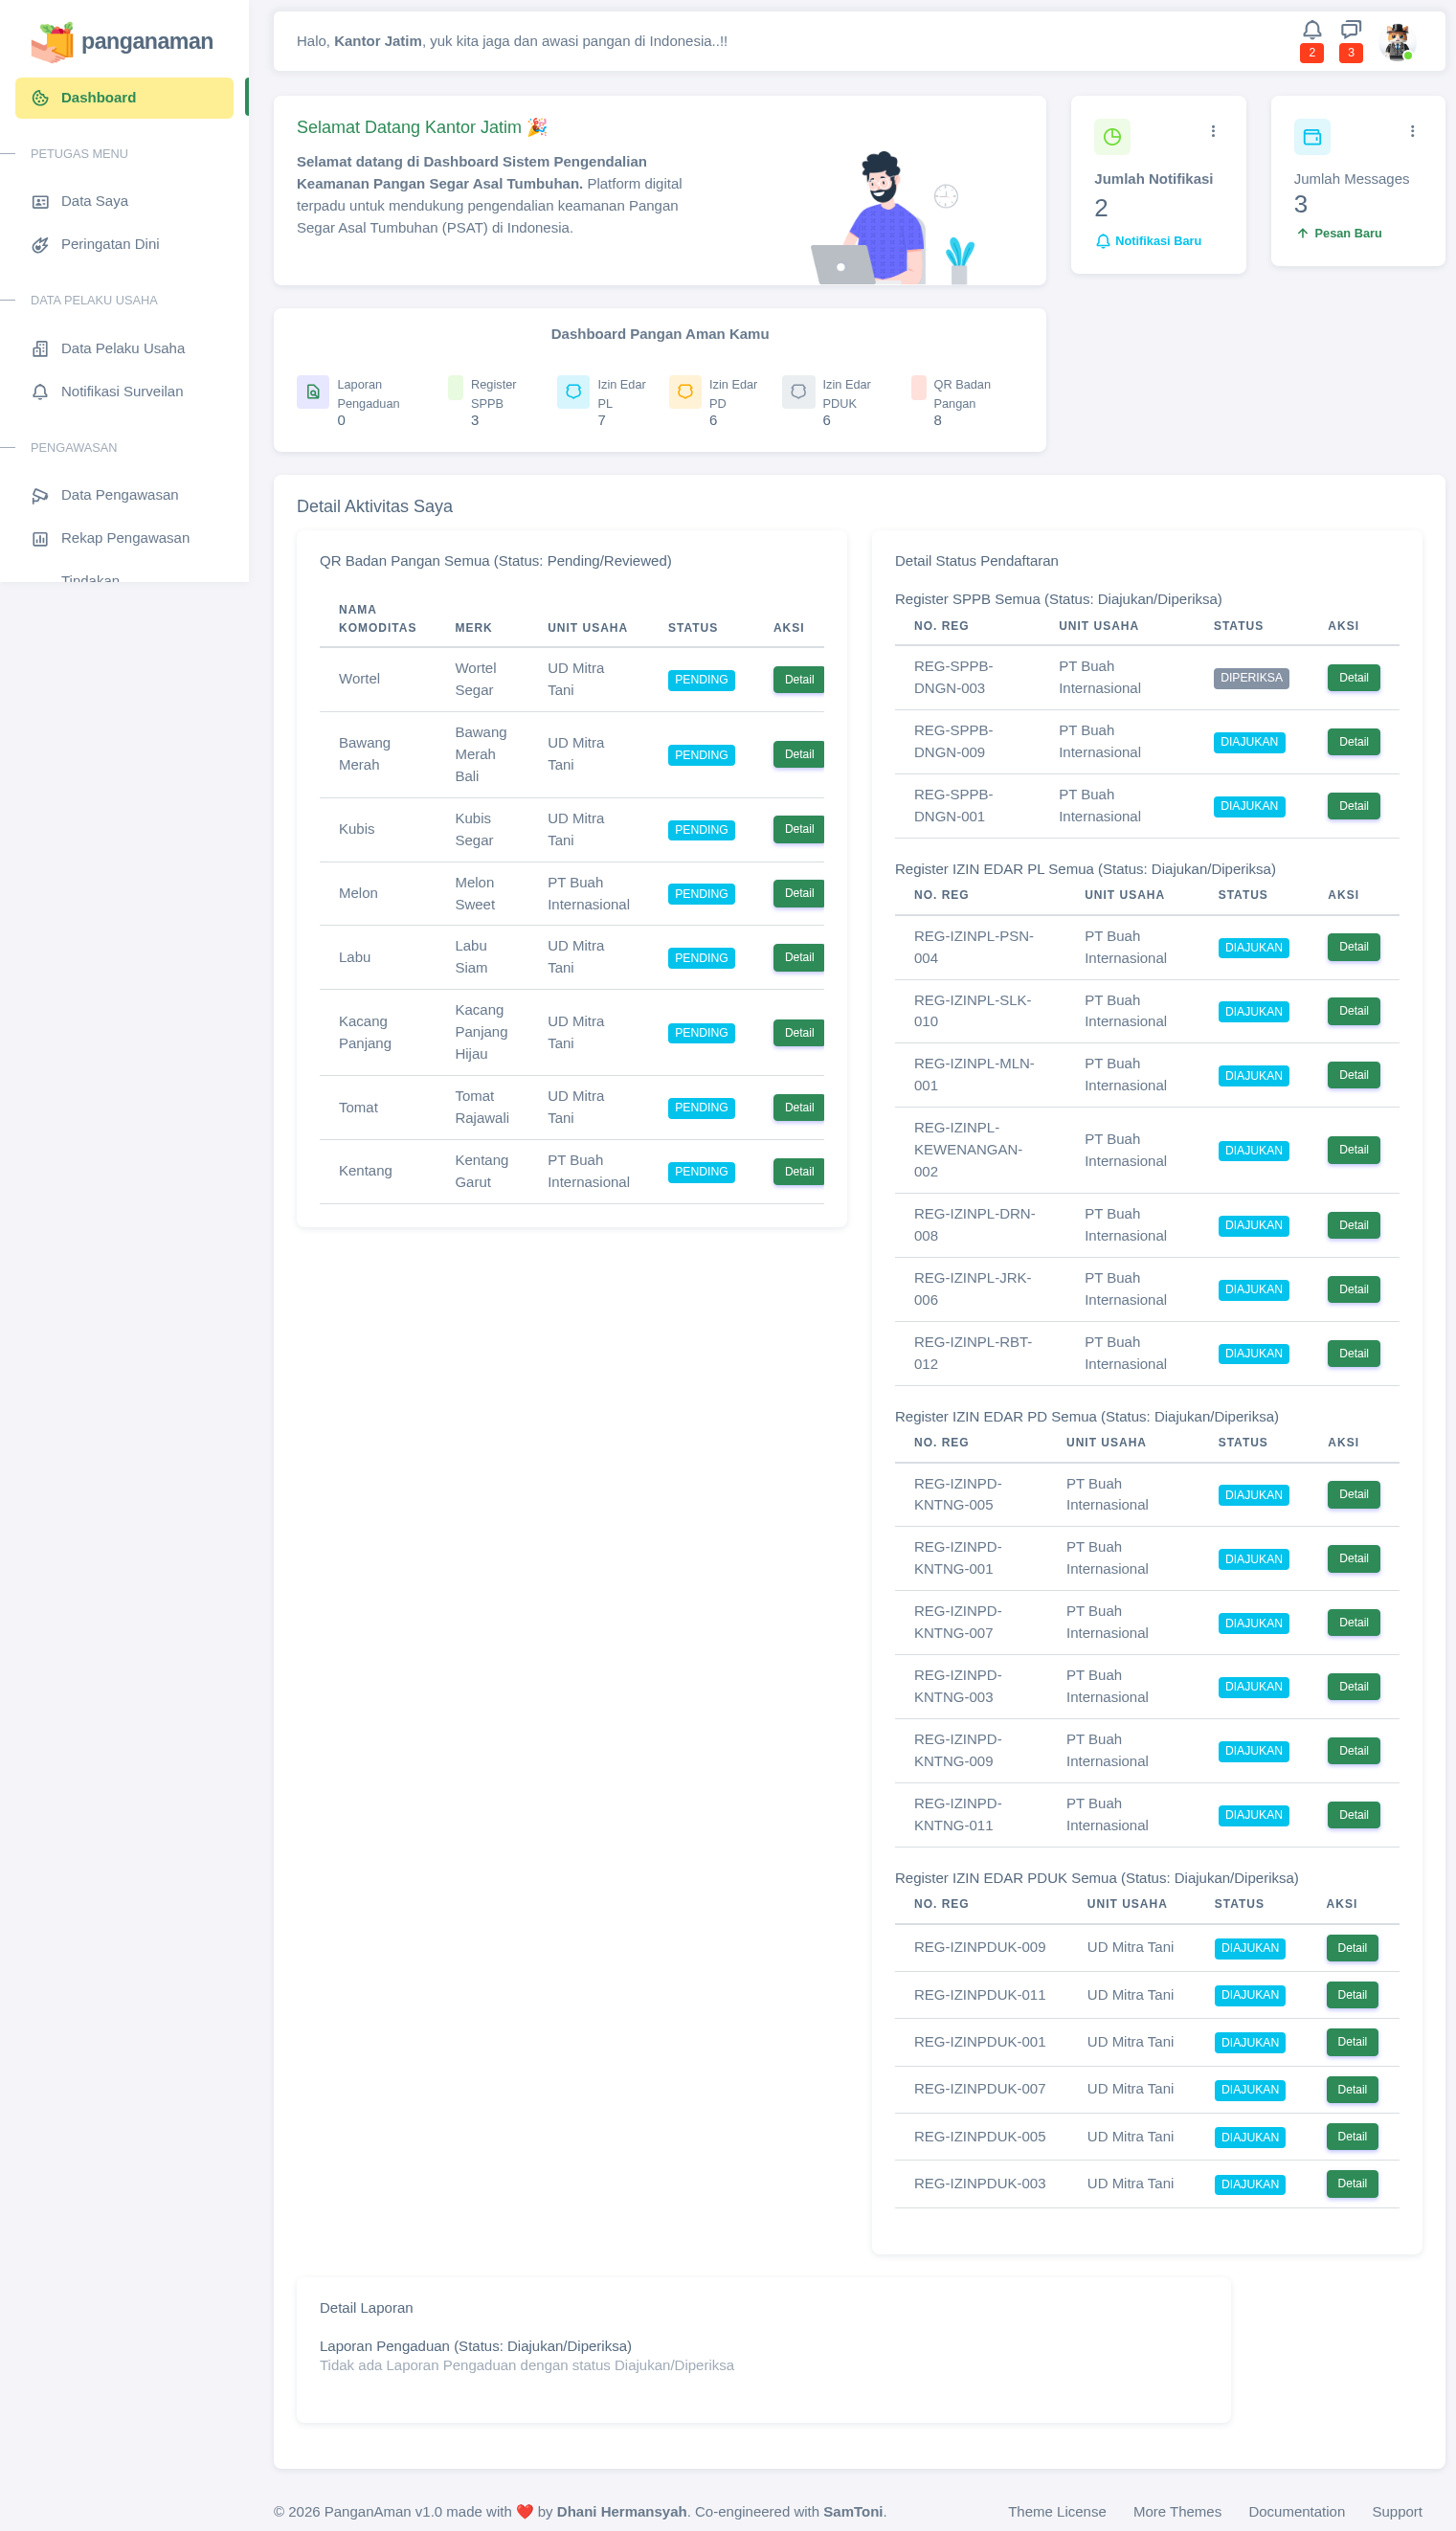This screenshot has height=2531, width=1456.
Task: Show Detail for Labu Siam
Action: (x=798, y=958)
